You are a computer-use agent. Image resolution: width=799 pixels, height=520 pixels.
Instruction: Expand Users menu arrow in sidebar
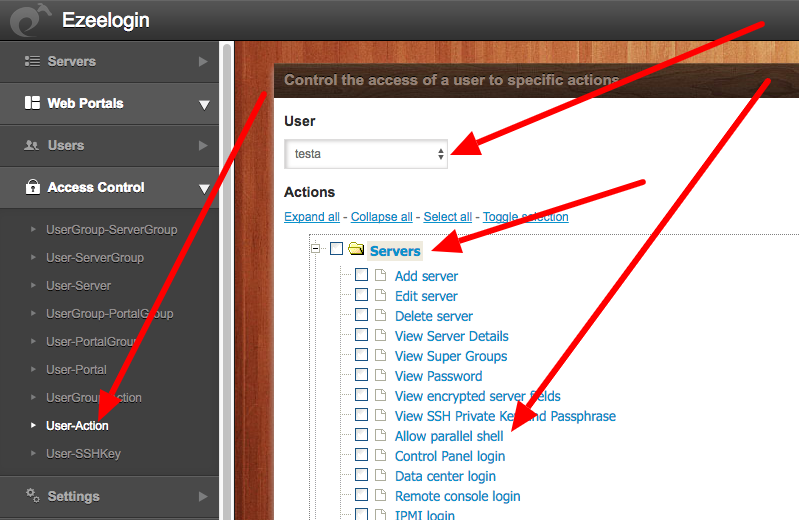(x=203, y=146)
